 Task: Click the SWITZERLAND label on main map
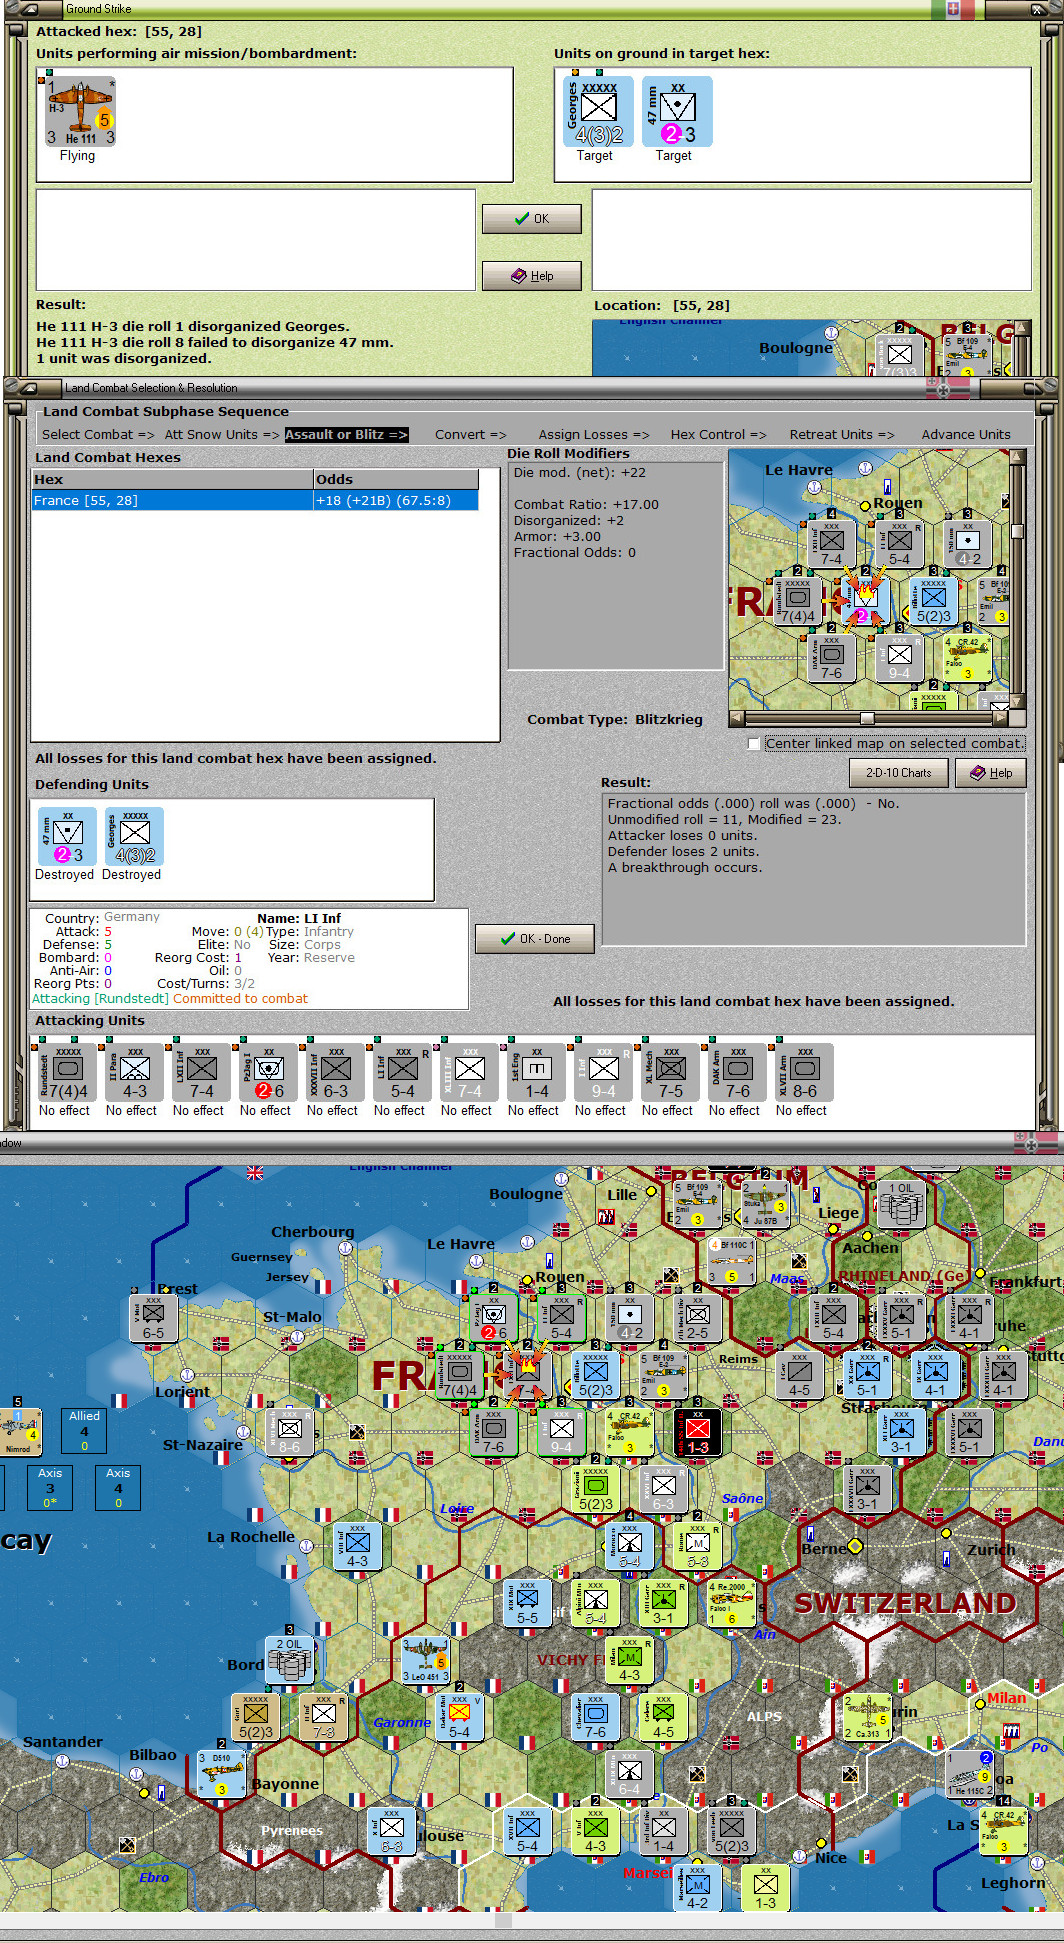pyautogui.click(x=905, y=1603)
